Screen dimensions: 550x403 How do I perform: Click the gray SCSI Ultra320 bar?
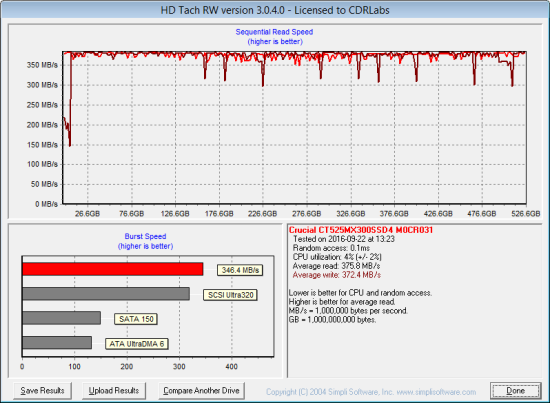106,294
